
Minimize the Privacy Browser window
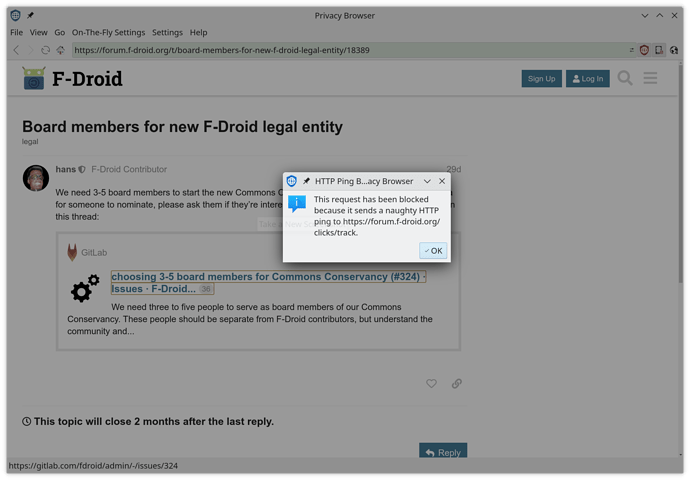645,15
